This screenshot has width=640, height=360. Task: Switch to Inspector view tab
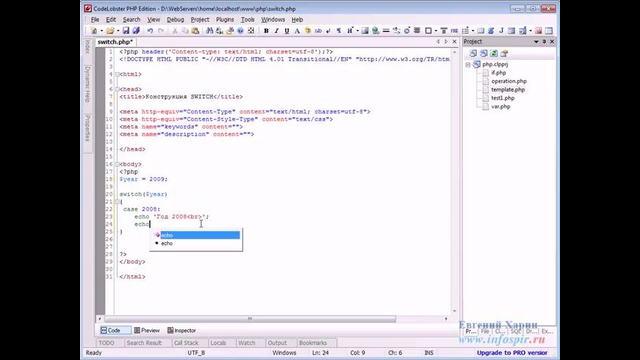pyautogui.click(x=182, y=330)
